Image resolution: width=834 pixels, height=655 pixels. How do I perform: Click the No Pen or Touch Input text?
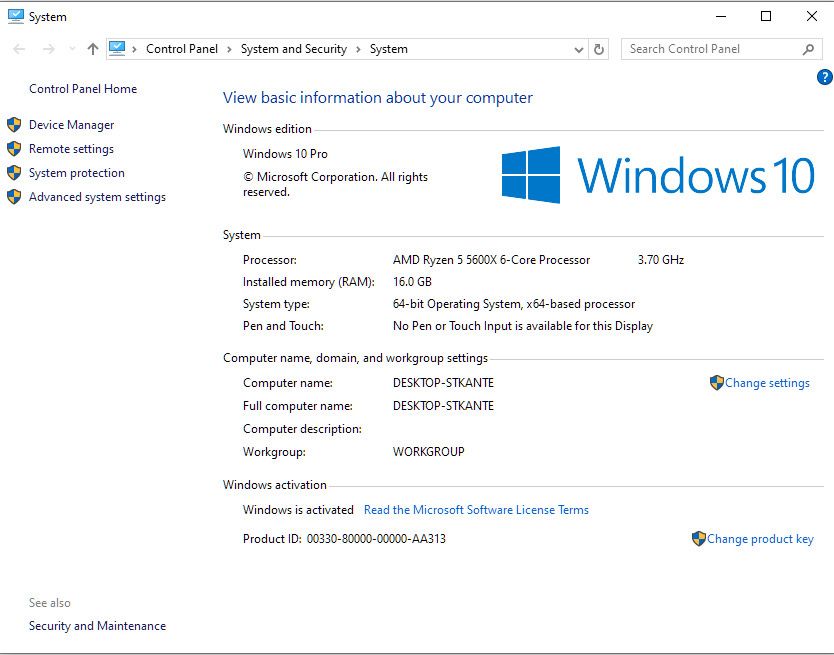pos(523,326)
